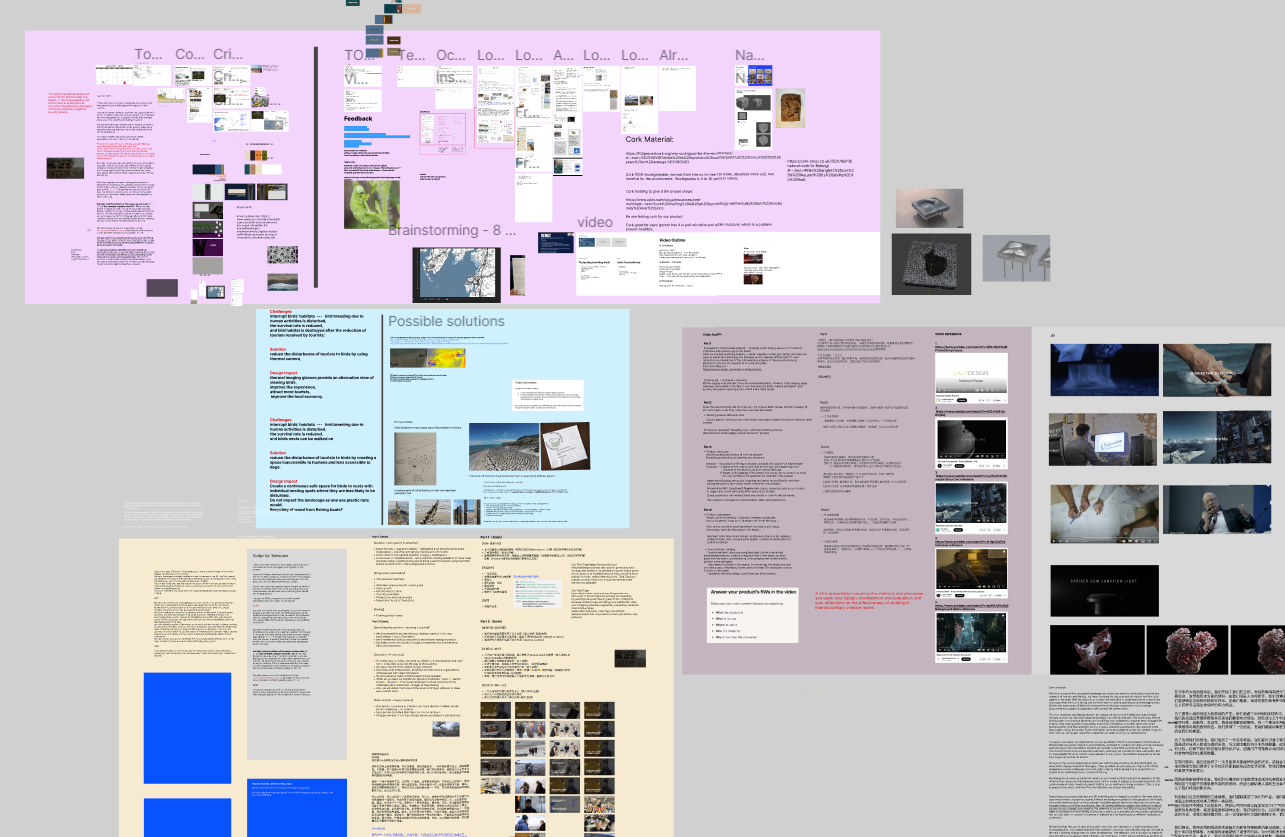Select the 'Te...' frame title
Viewport: 1285px width, 837px height.
(x=411, y=55)
